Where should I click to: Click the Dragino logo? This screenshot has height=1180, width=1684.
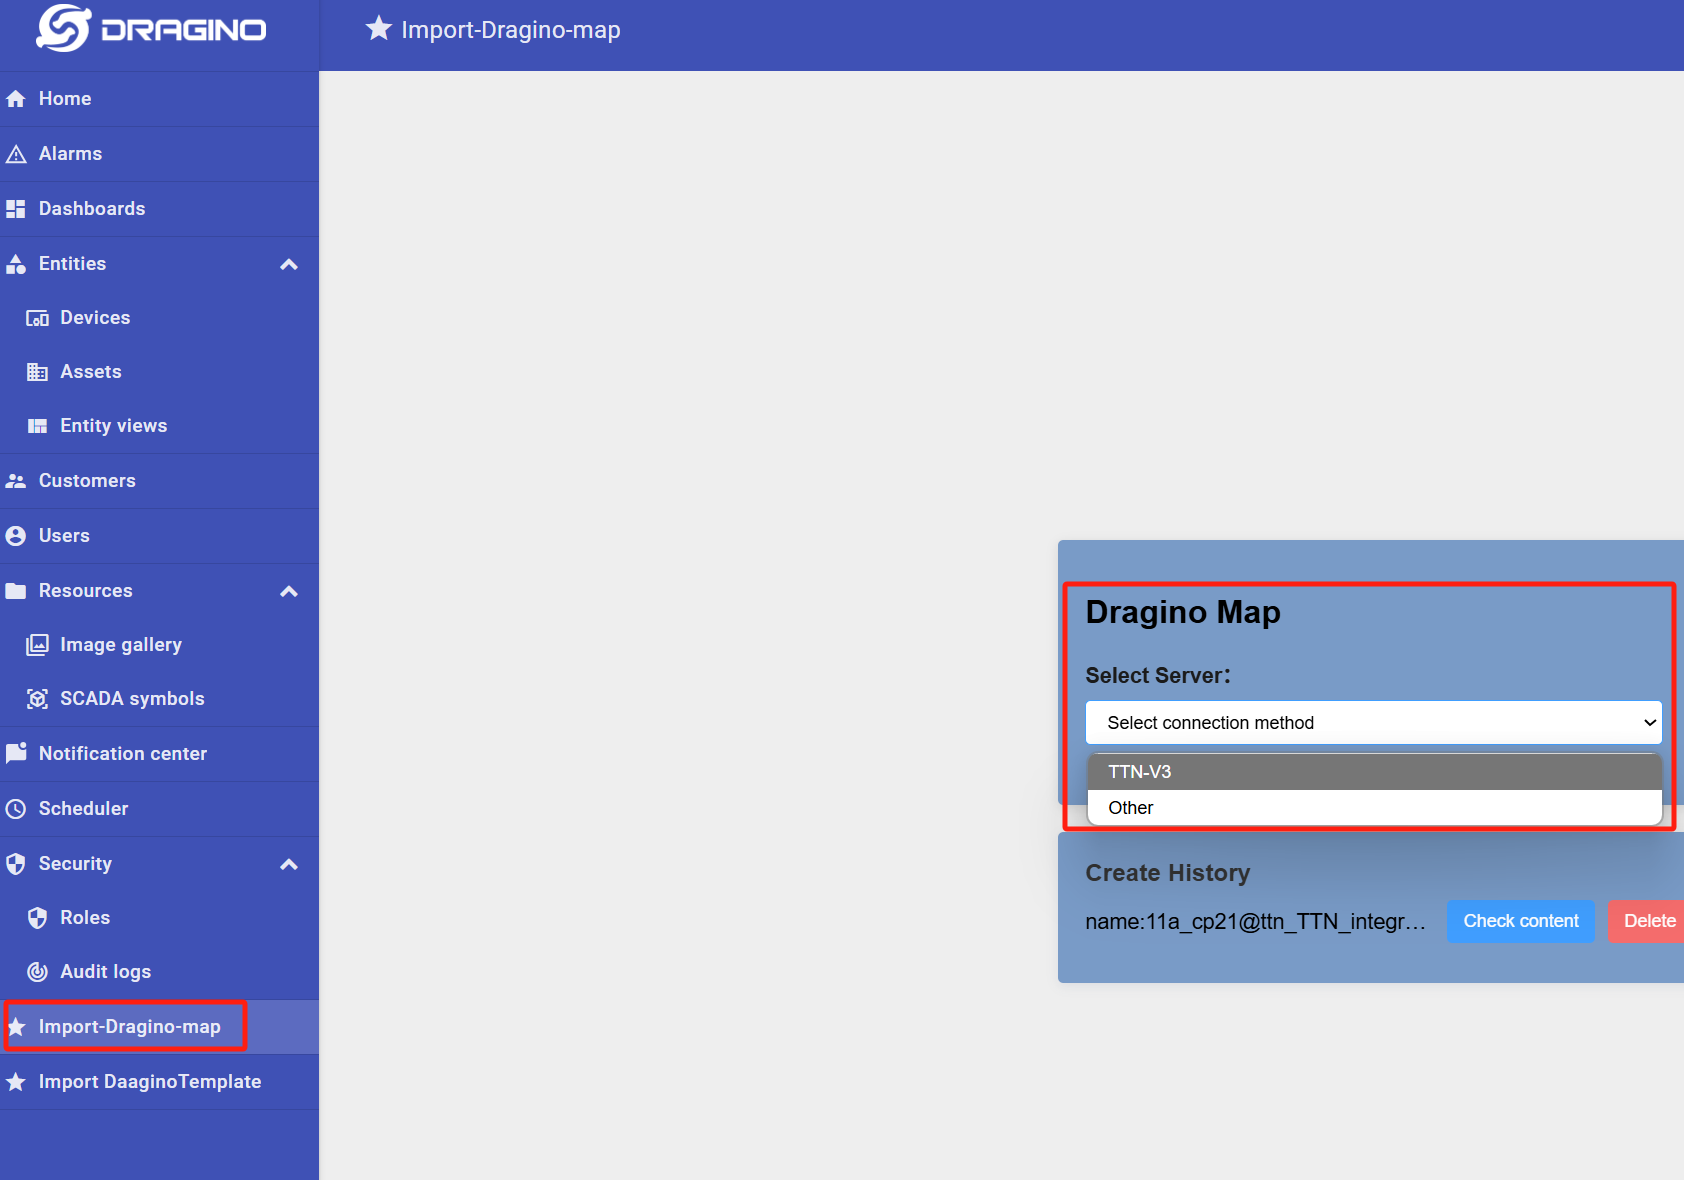click(x=151, y=29)
